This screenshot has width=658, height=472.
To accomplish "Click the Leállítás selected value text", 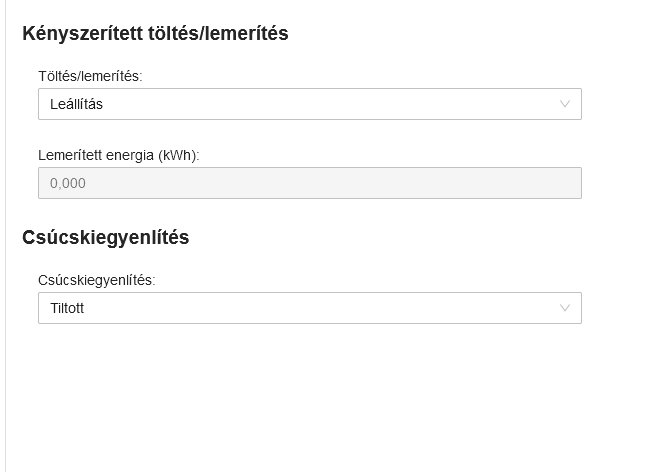I will coord(76,104).
